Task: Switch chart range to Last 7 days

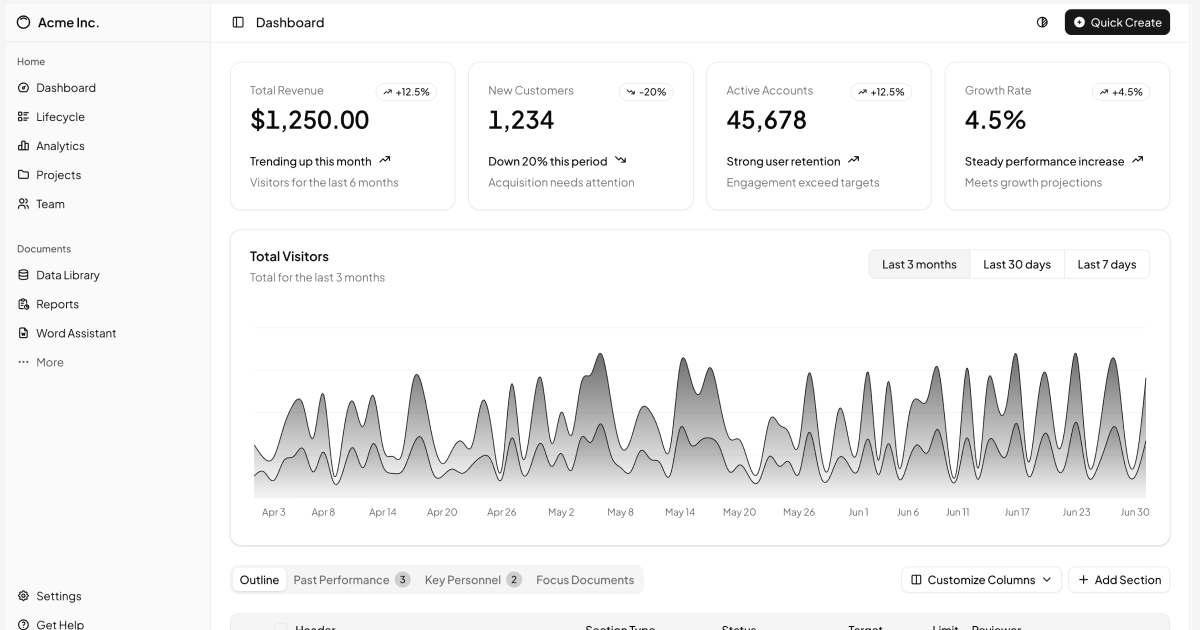Action: (1107, 264)
